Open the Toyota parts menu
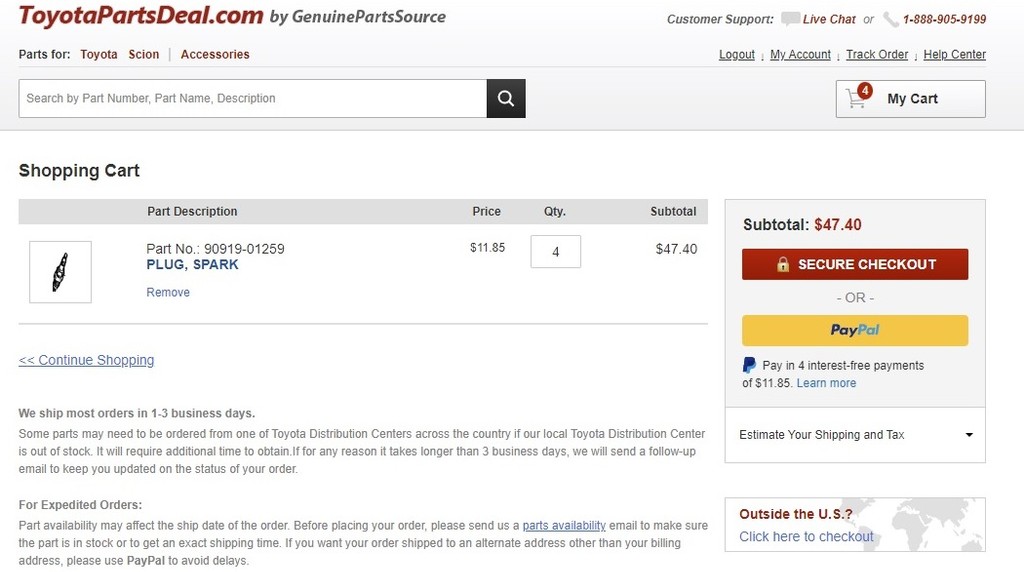 pyautogui.click(x=99, y=54)
